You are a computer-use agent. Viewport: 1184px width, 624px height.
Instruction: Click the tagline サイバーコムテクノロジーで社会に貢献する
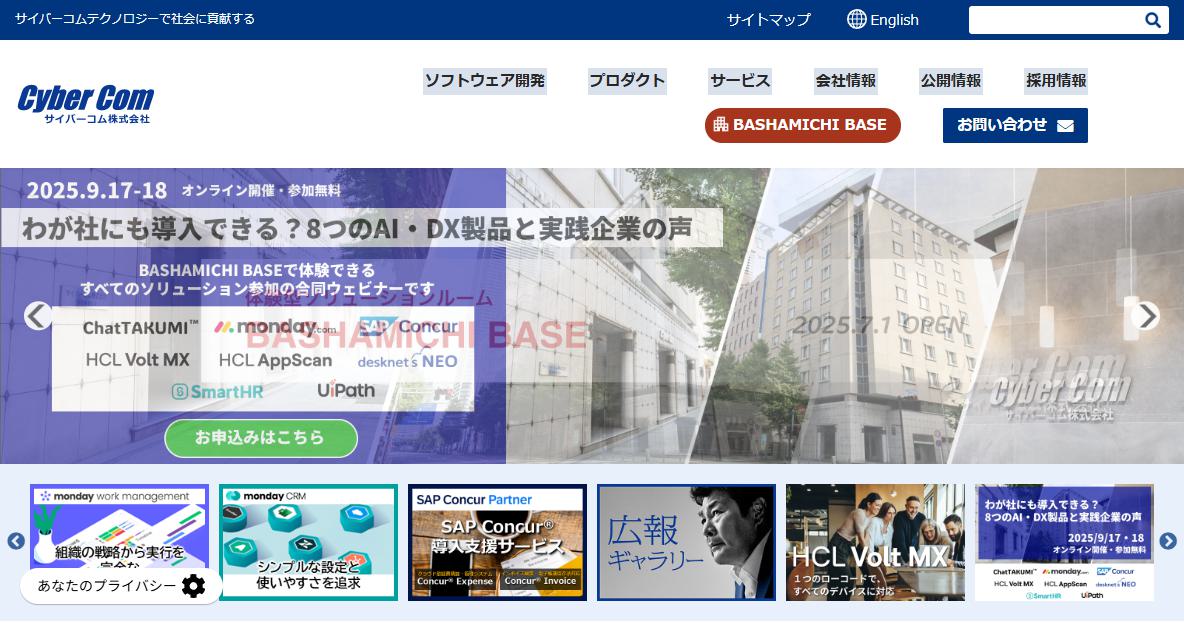pos(135,19)
